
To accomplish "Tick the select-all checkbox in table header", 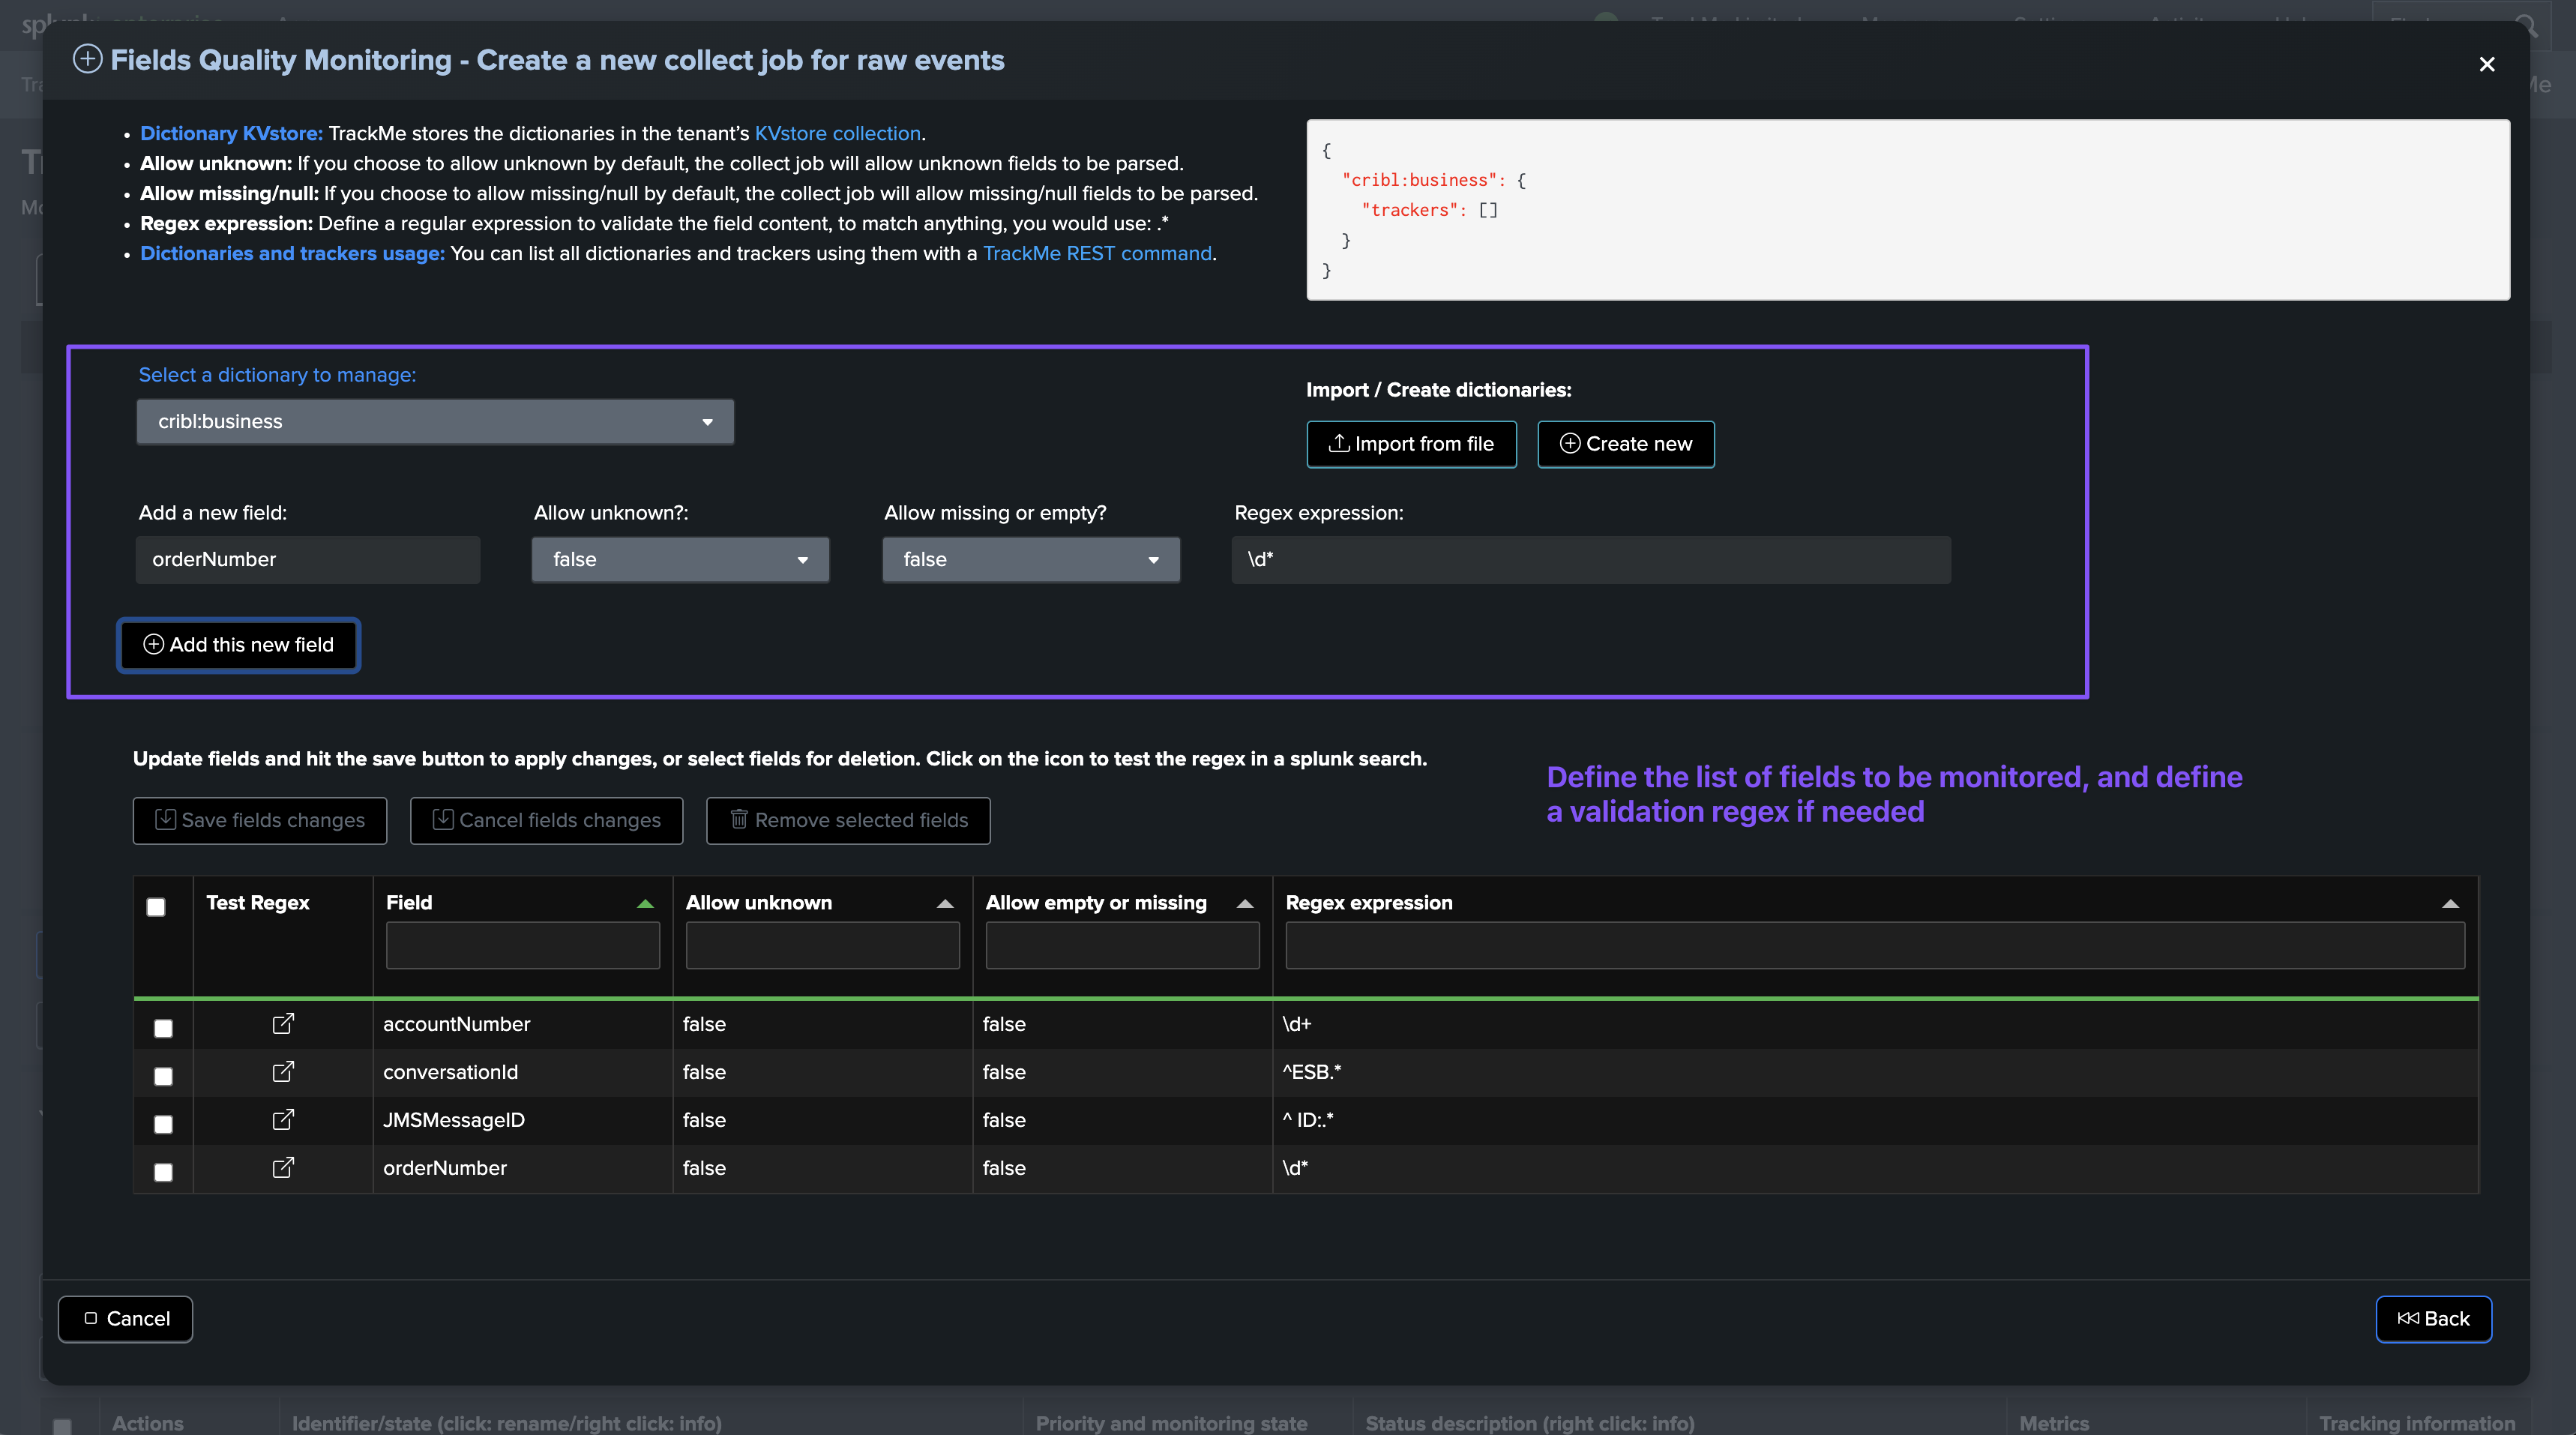I will (156, 907).
